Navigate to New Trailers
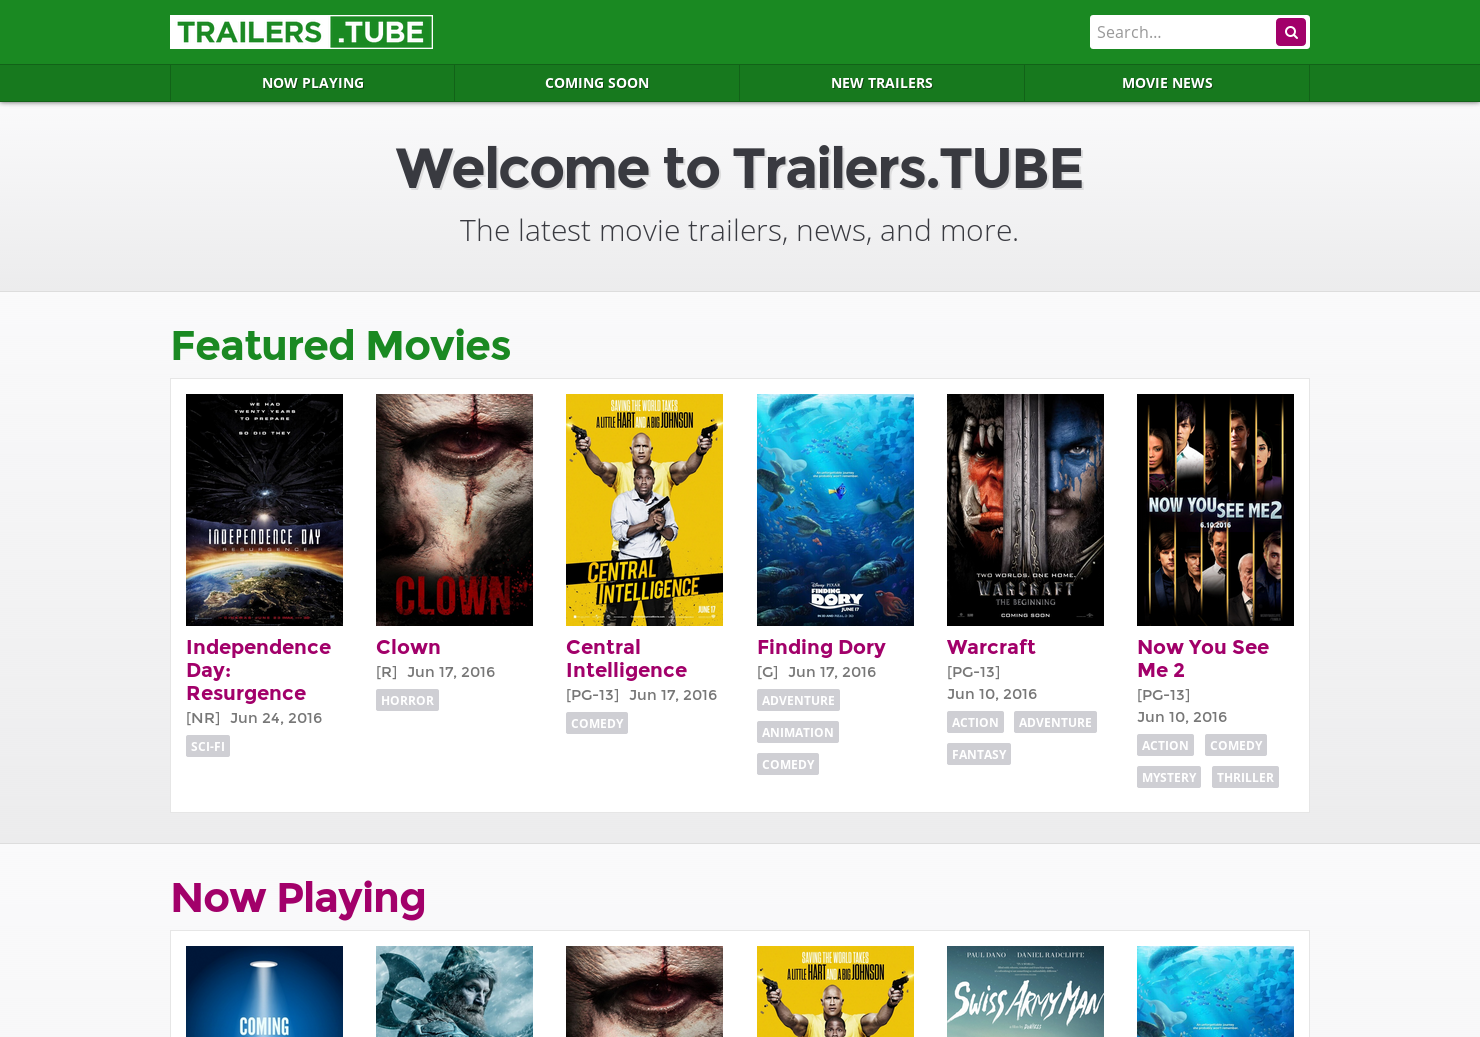The height and width of the screenshot is (1037, 1480). point(882,83)
